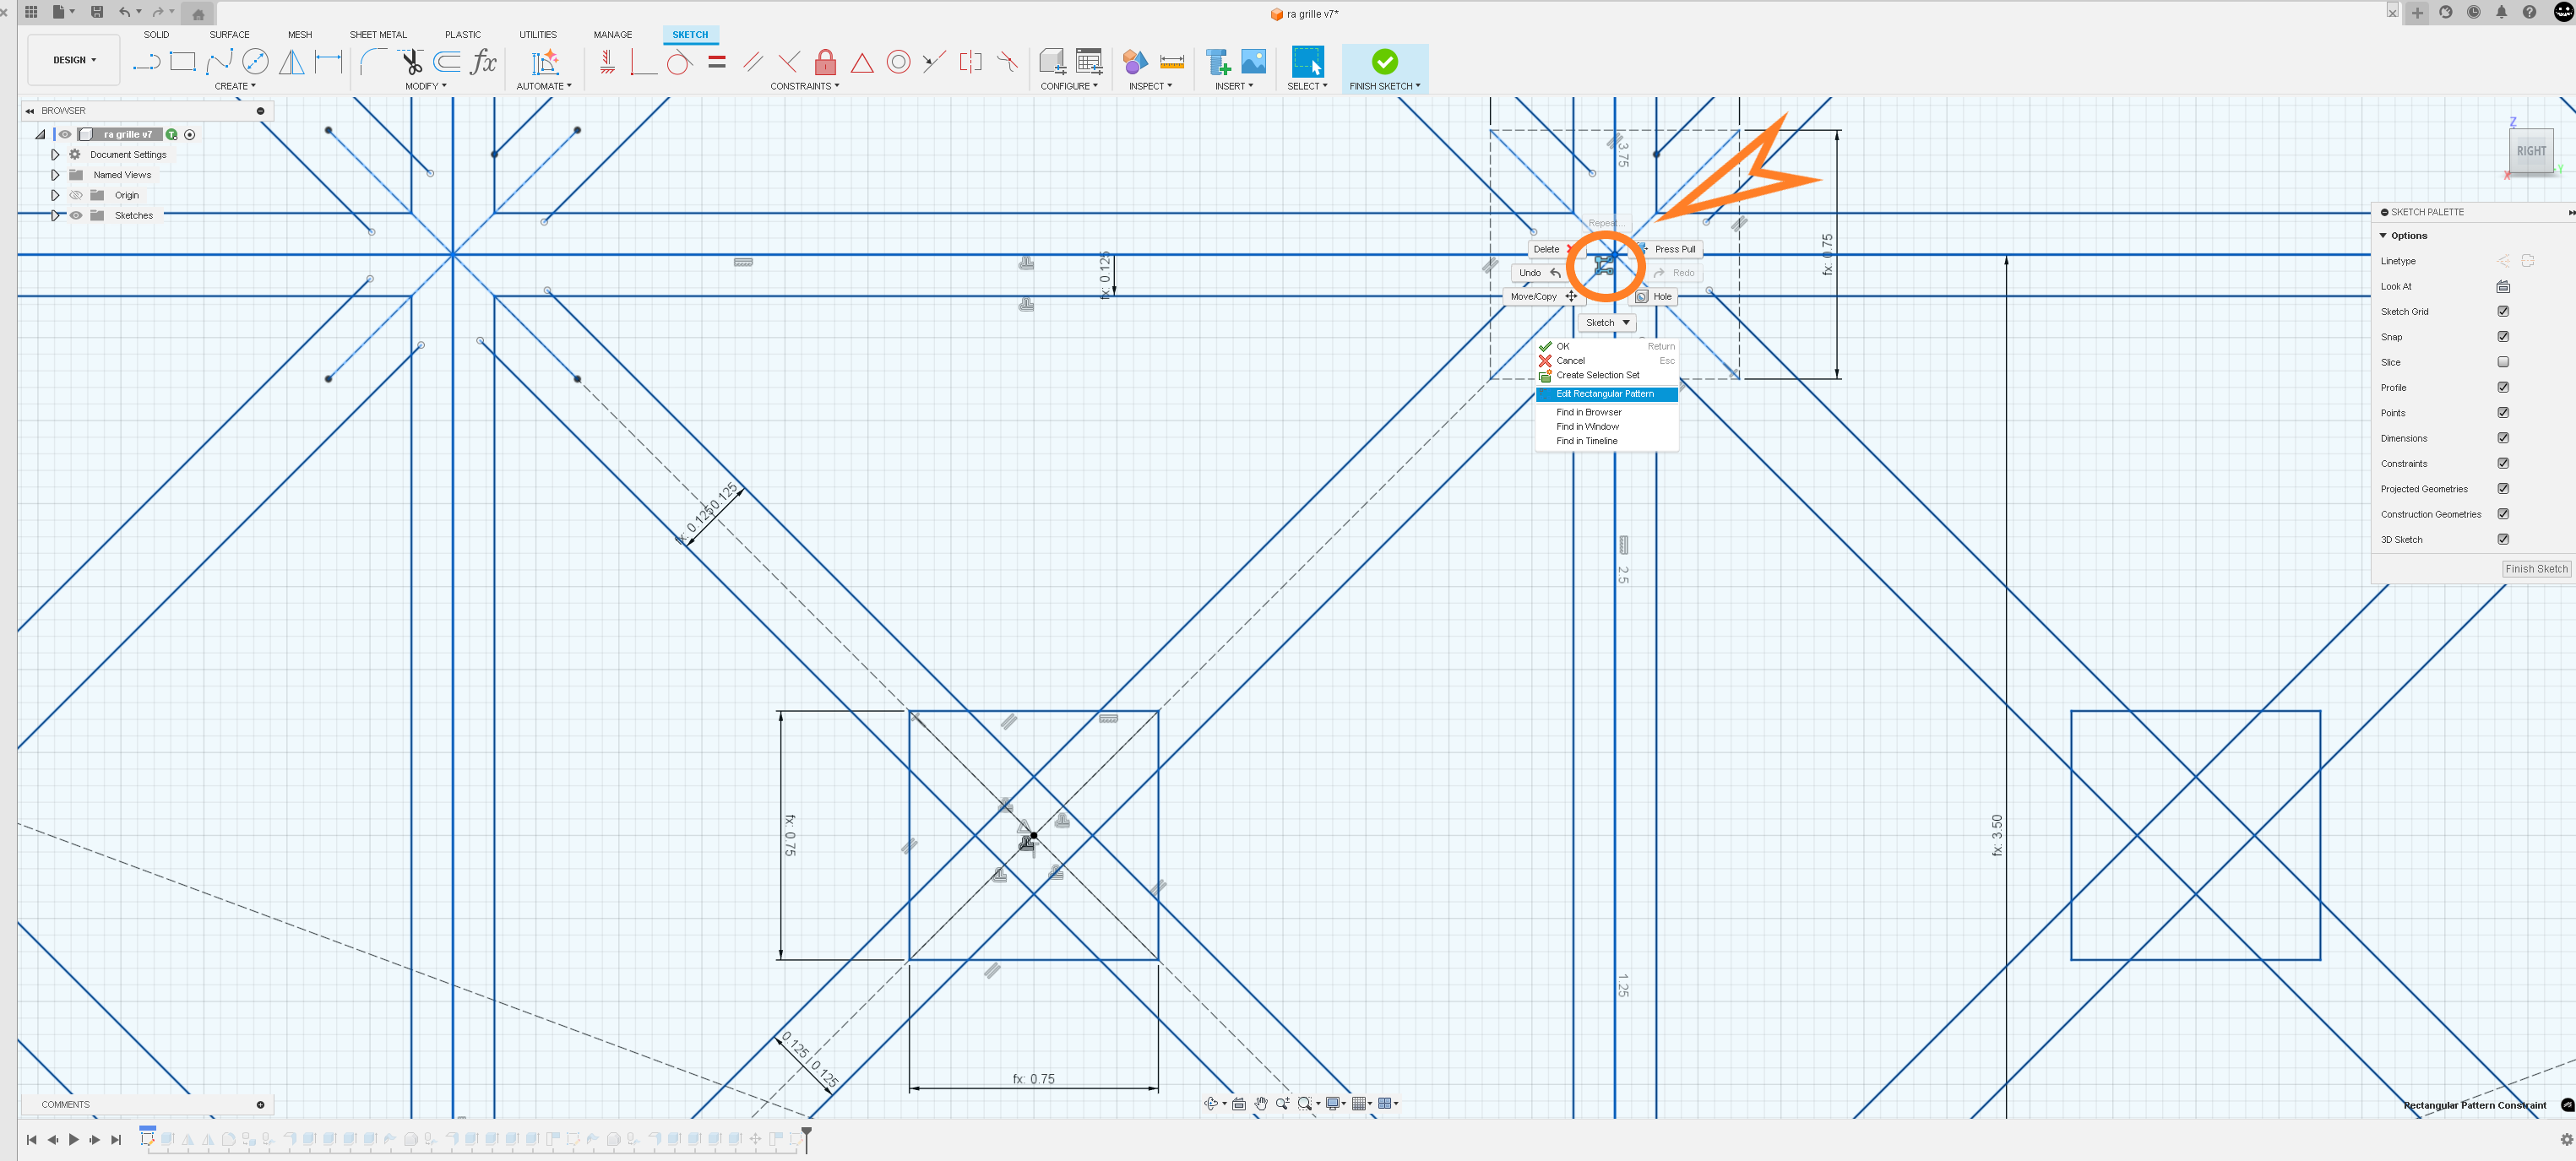Apply the Fix/Unfix lock constraint
Screen dimensions: 2576x1161
tap(825, 62)
